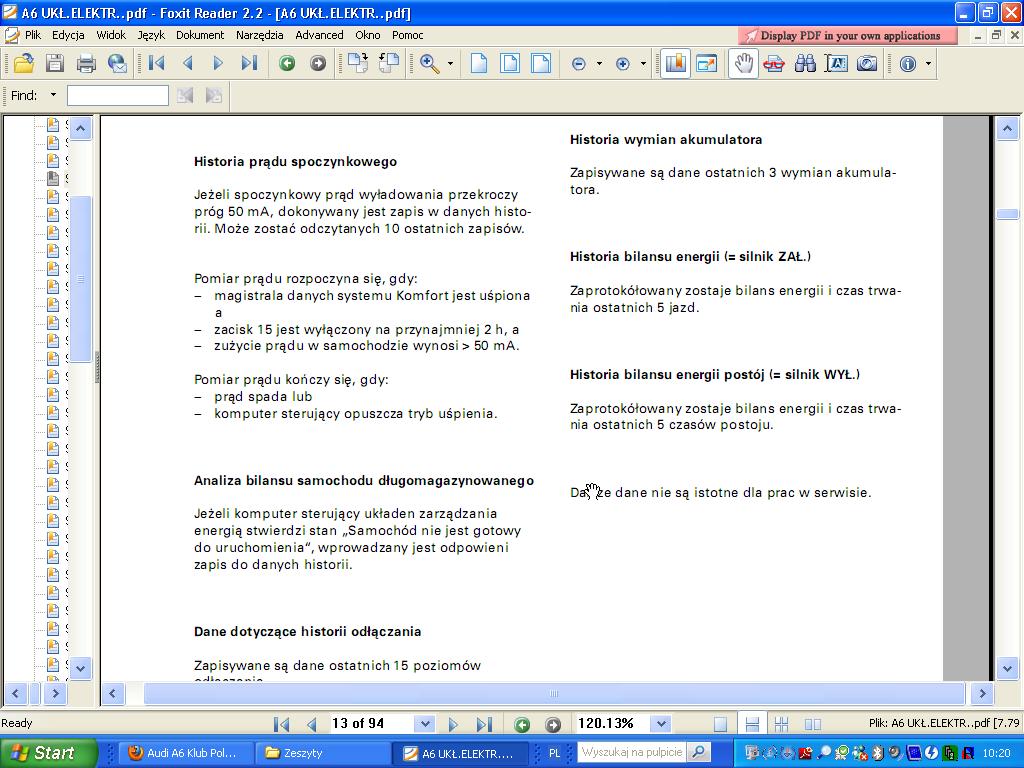Open the Język menu
Image resolution: width=1024 pixels, height=768 pixels.
pyautogui.click(x=151, y=35)
